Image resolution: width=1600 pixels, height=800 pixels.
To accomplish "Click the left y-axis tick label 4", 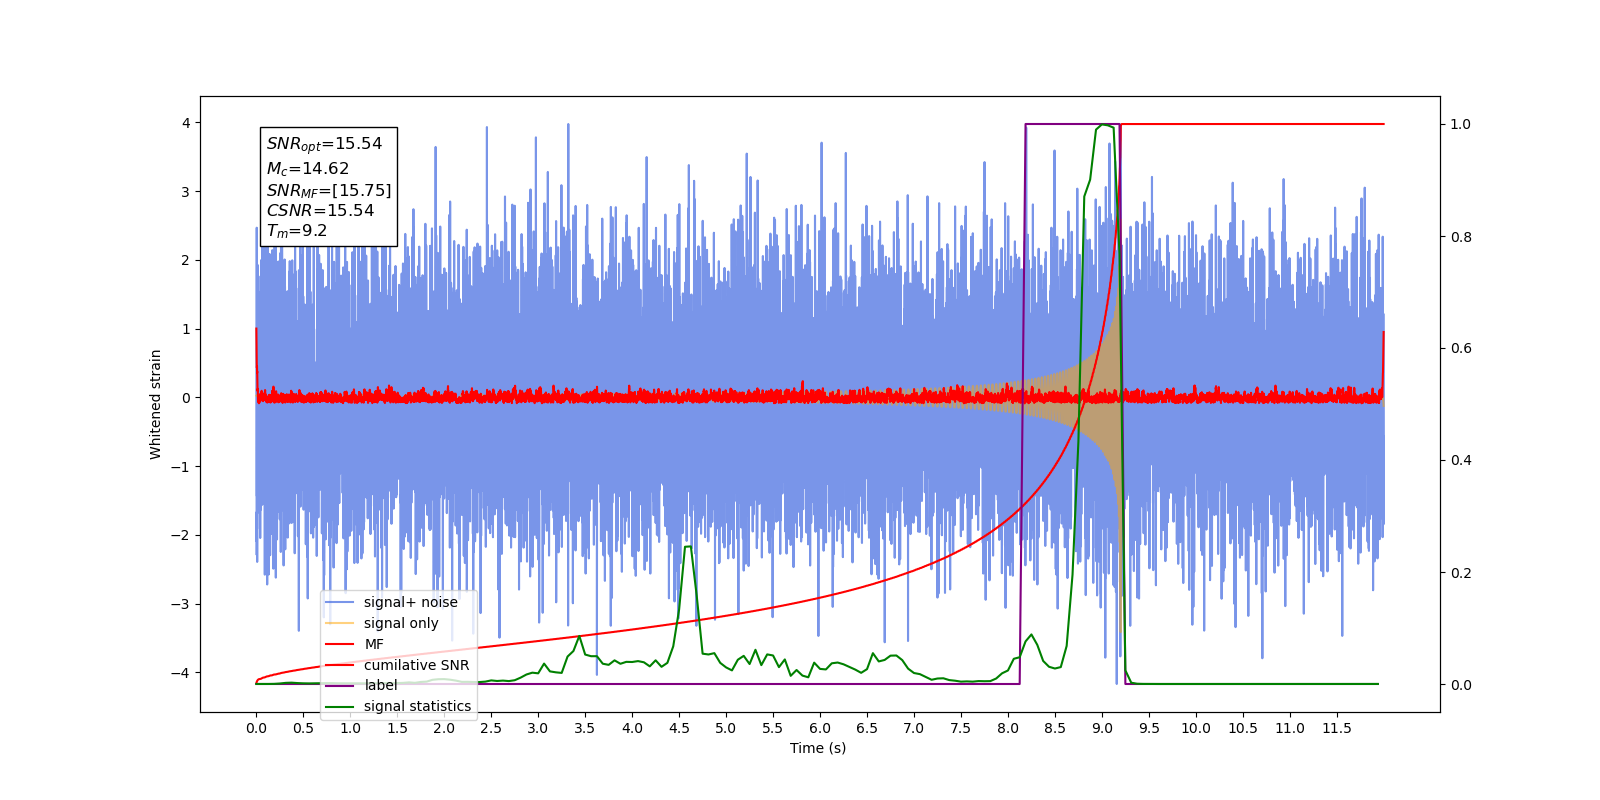I will point(186,123).
